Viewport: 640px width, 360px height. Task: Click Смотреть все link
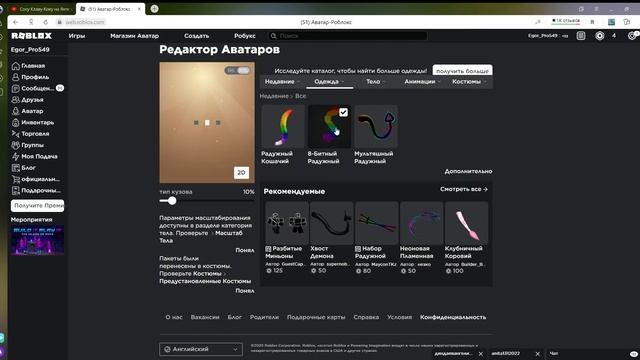pos(464,189)
